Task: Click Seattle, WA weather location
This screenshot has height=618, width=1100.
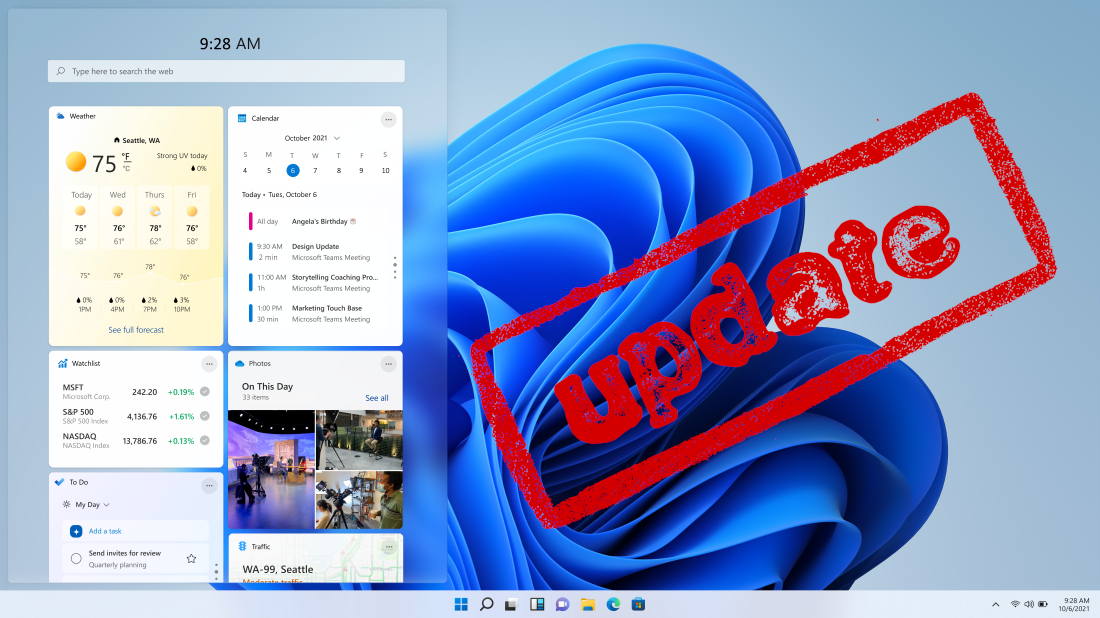Action: [x=137, y=140]
